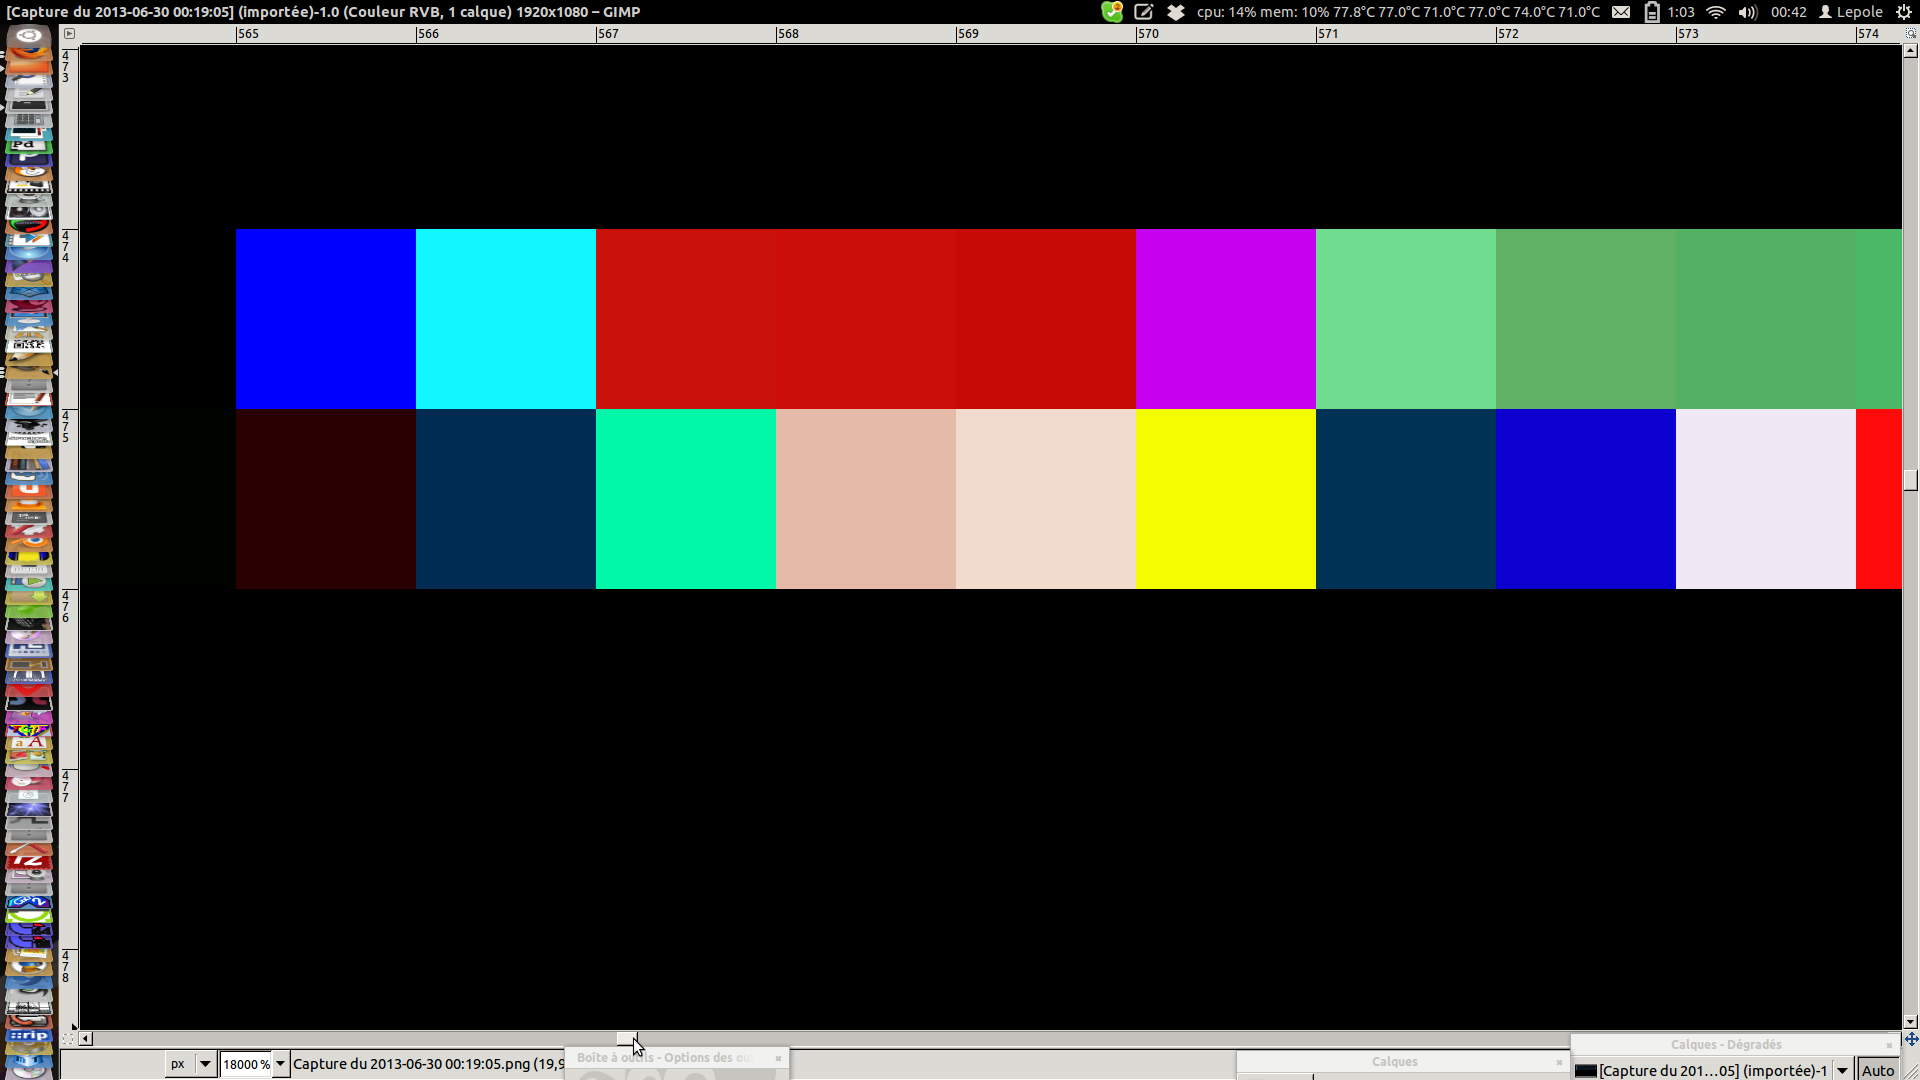This screenshot has height=1080, width=1920.
Task: Open the system power gear menu
Action: (1904, 12)
